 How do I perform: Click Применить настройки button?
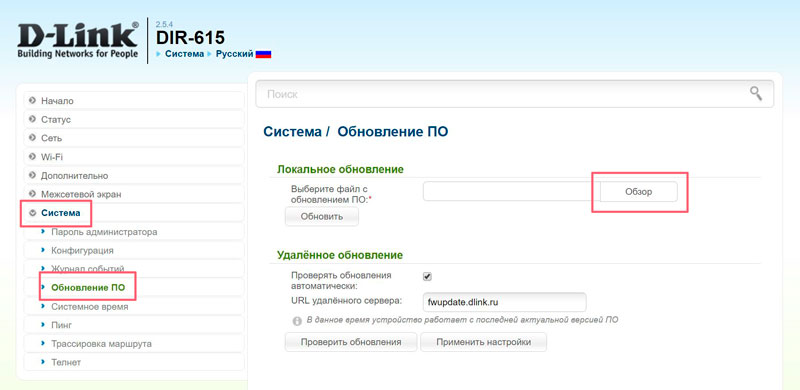click(484, 342)
